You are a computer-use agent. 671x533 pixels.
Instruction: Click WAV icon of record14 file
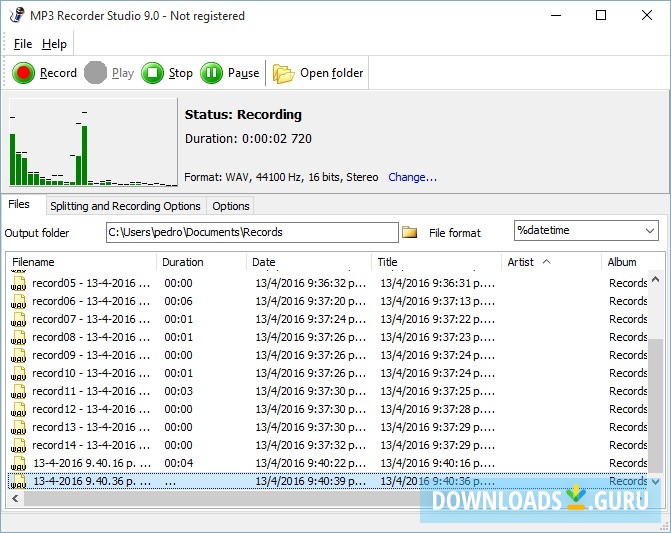pyautogui.click(x=18, y=445)
